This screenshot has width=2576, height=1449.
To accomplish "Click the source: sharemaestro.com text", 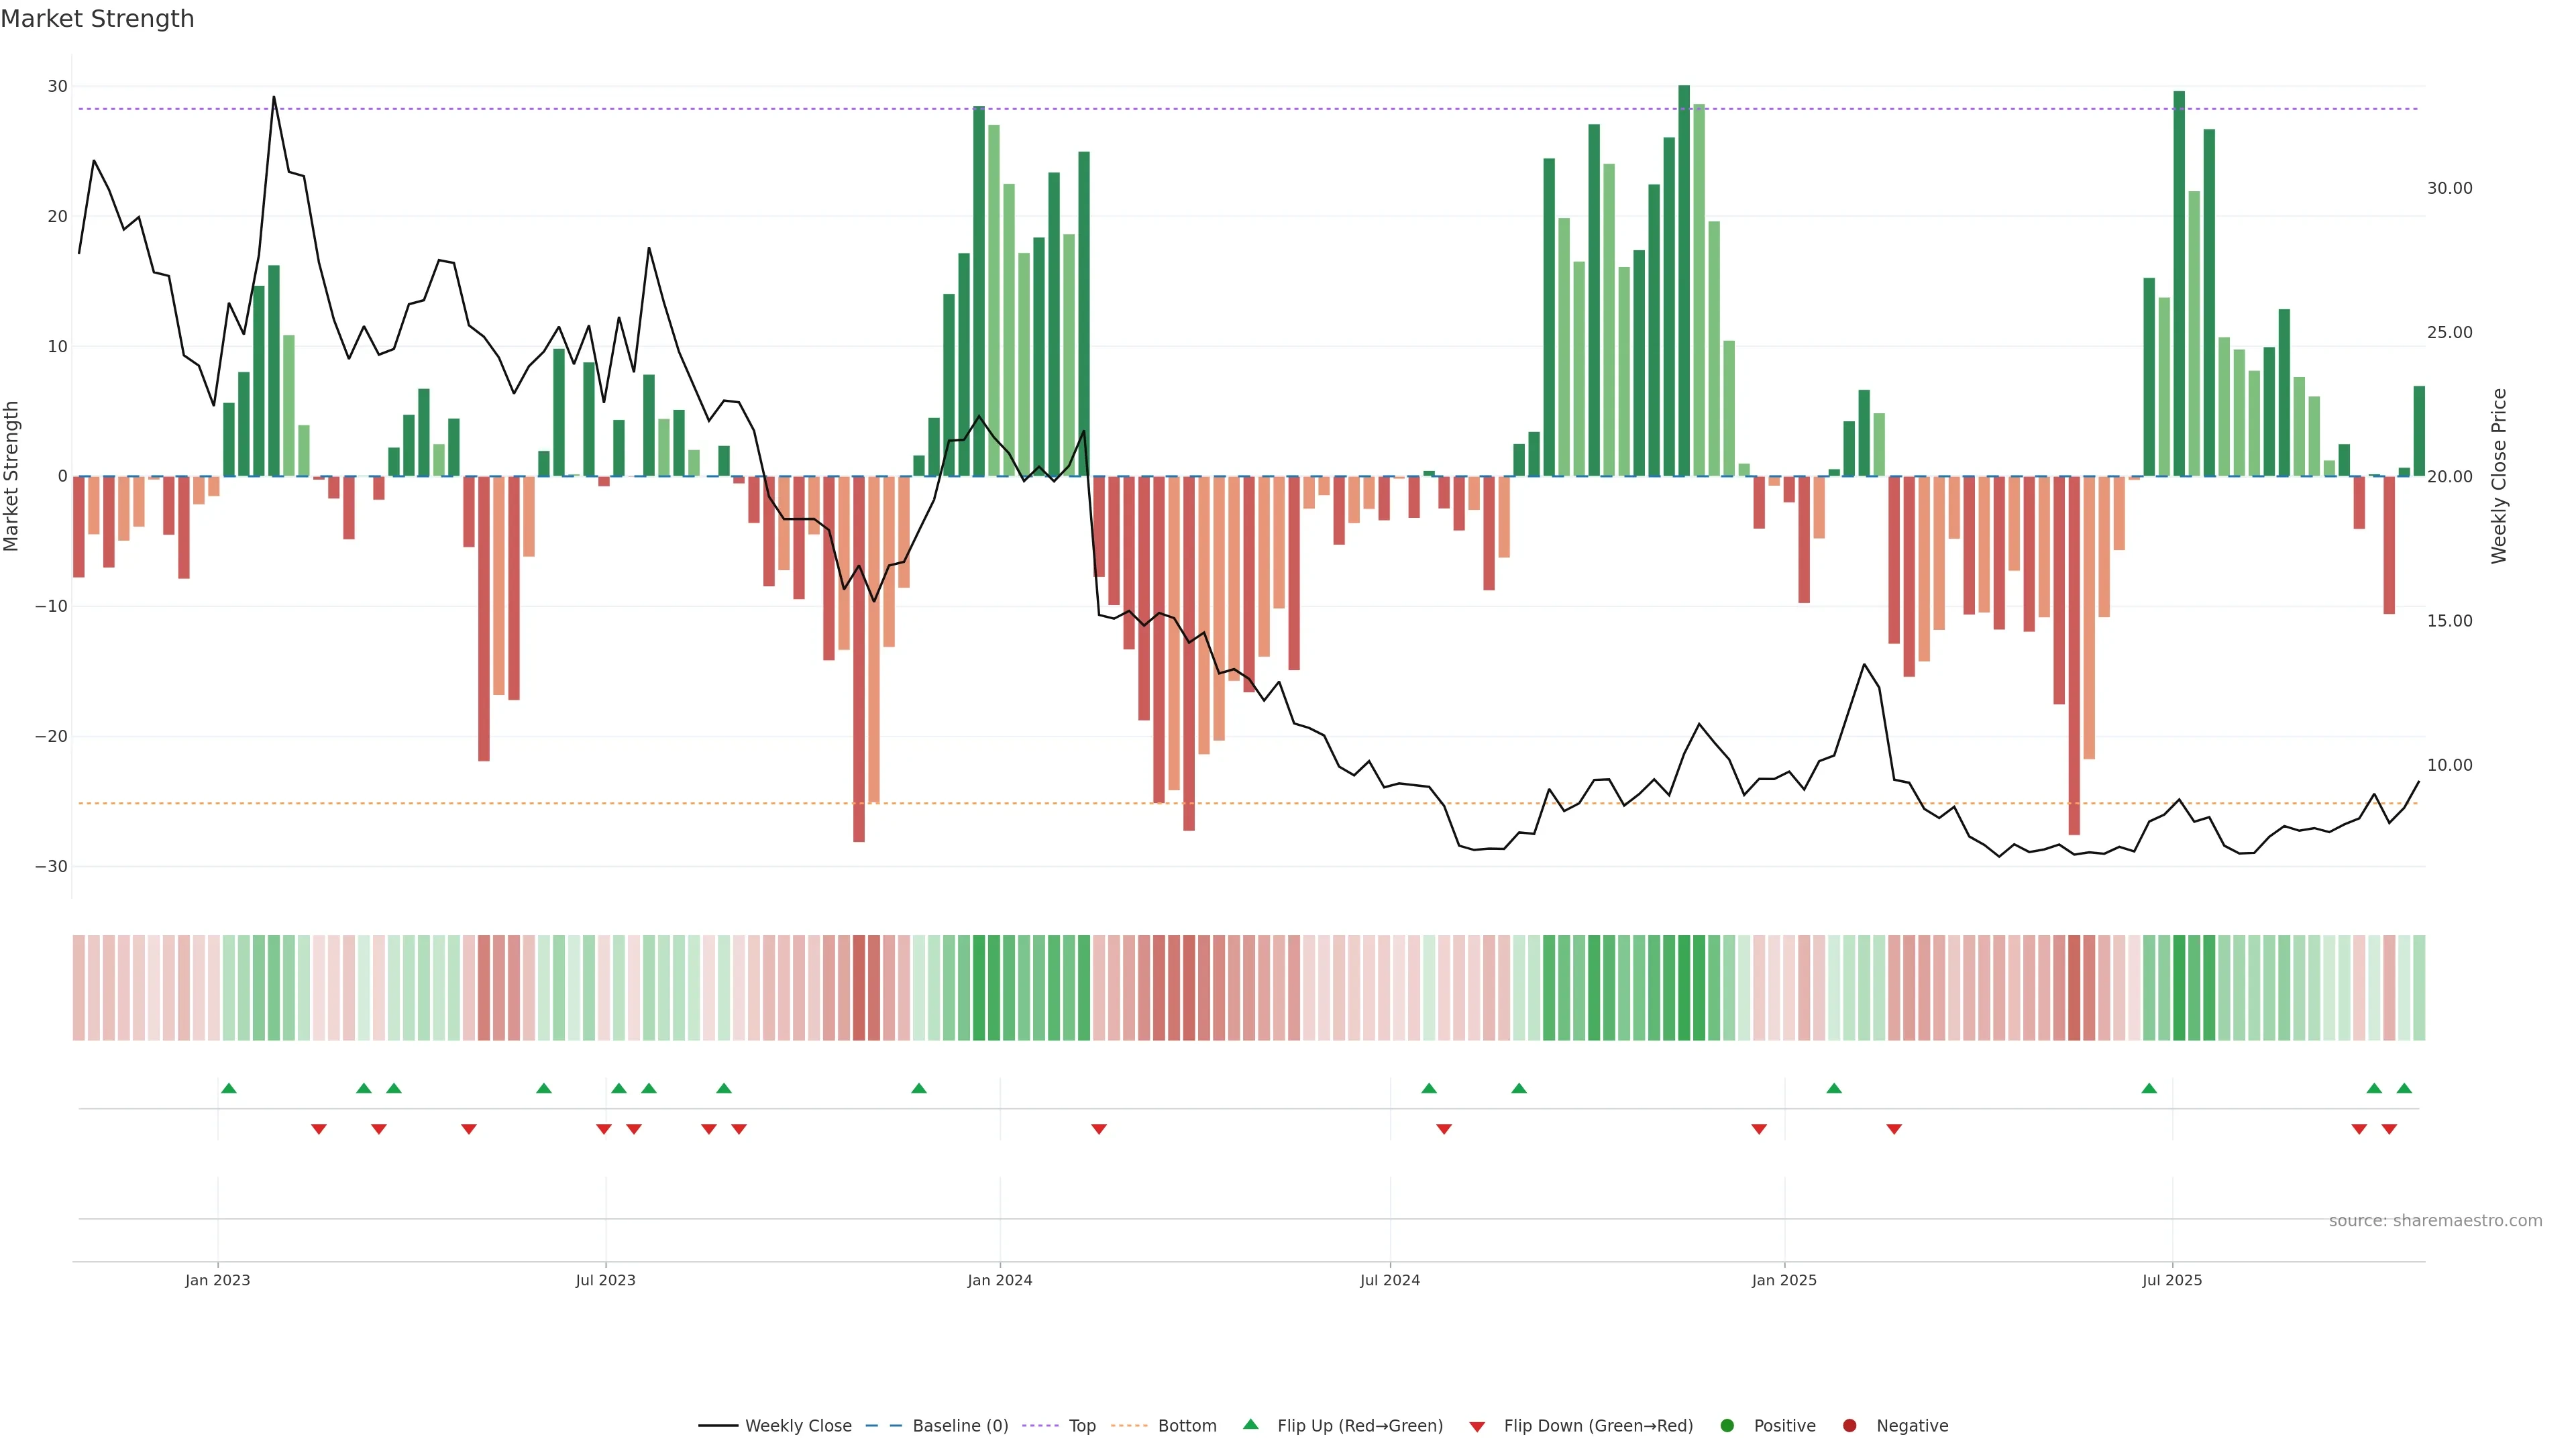I will [2435, 1220].
